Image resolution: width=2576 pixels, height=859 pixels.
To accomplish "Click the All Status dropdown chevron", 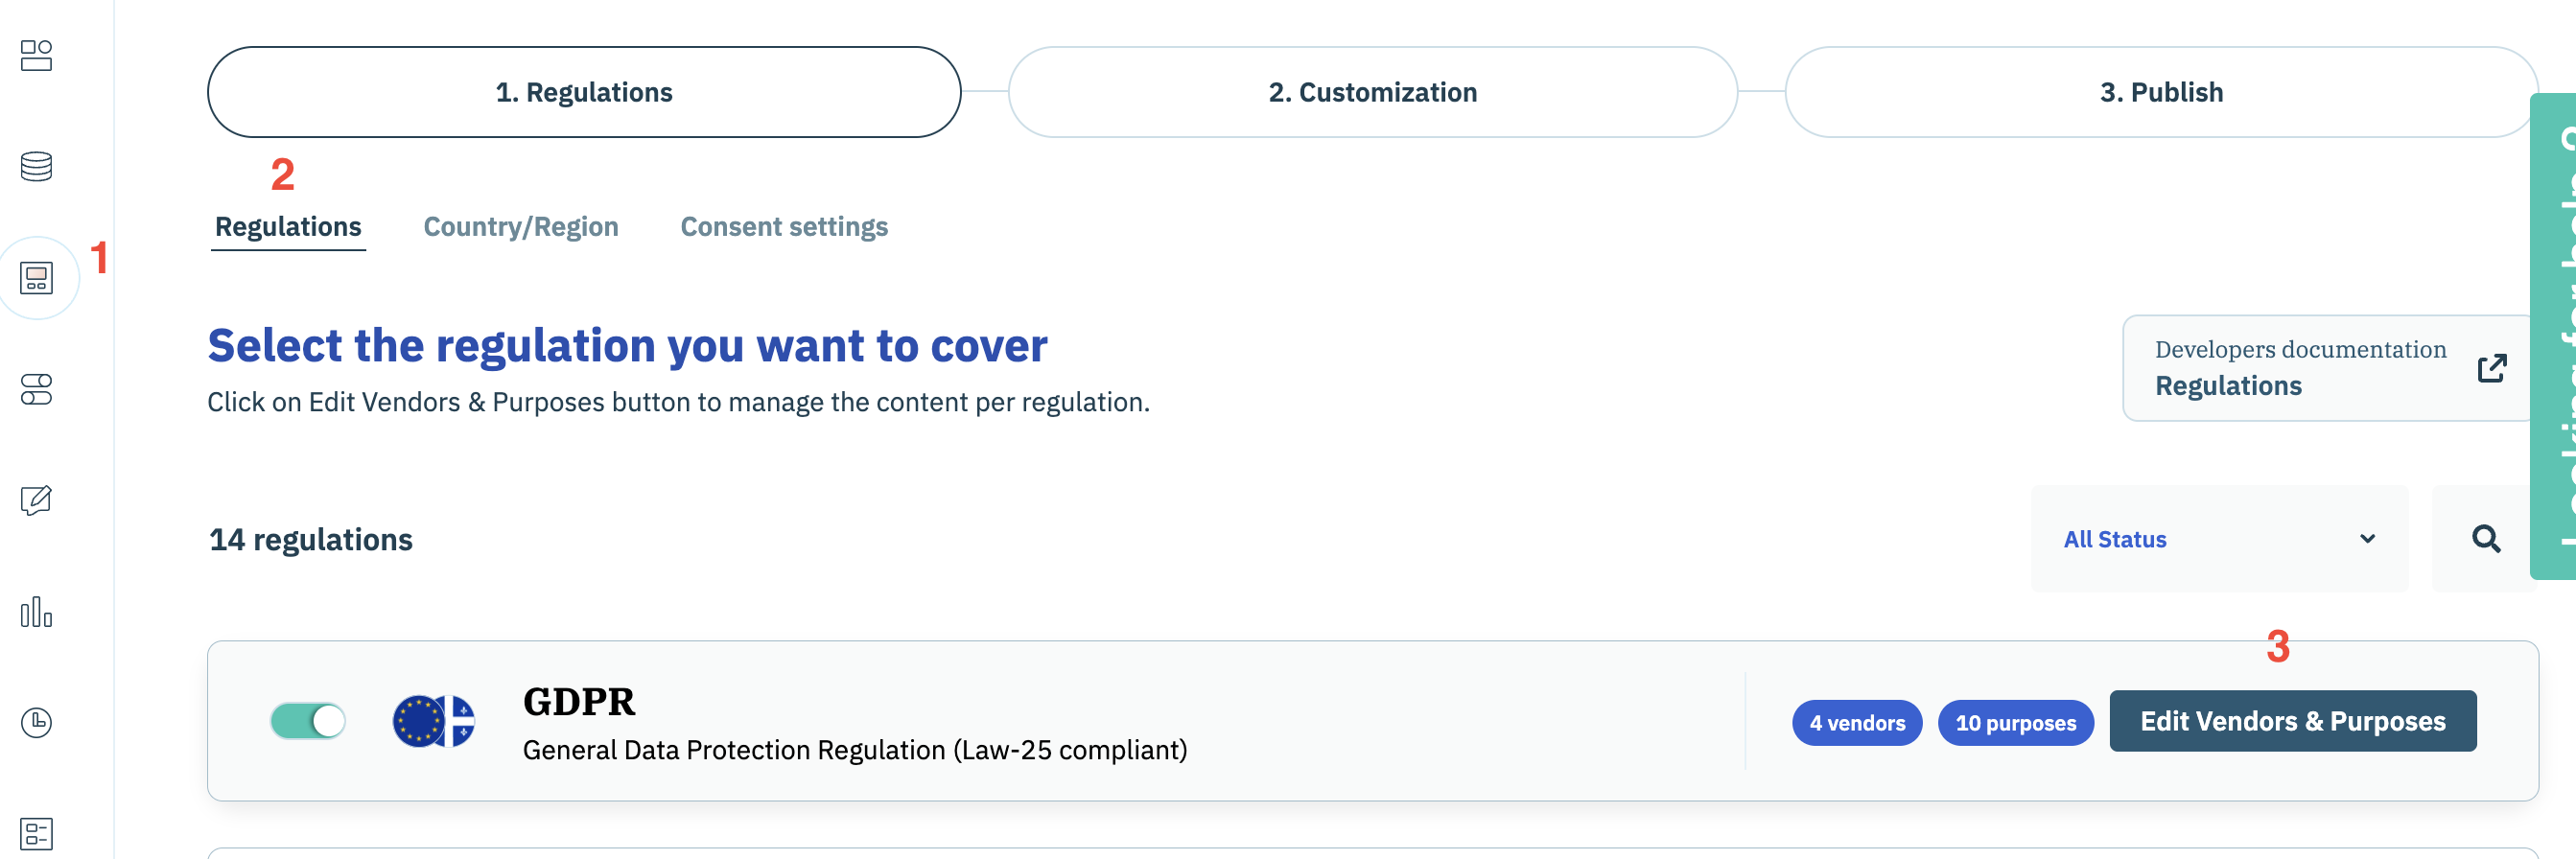I will 2367,539.
